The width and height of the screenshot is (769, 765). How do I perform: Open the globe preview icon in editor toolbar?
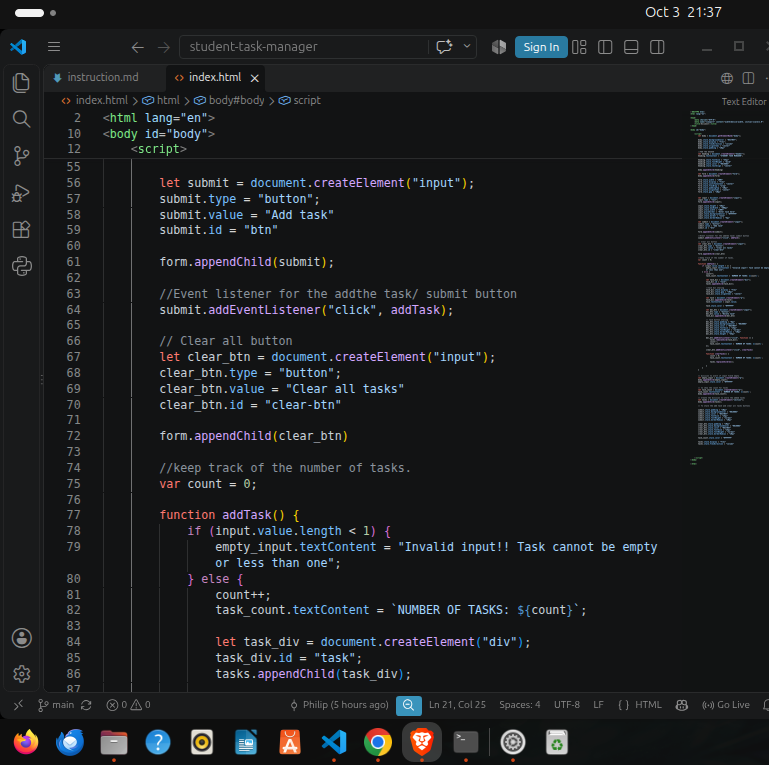[727, 78]
